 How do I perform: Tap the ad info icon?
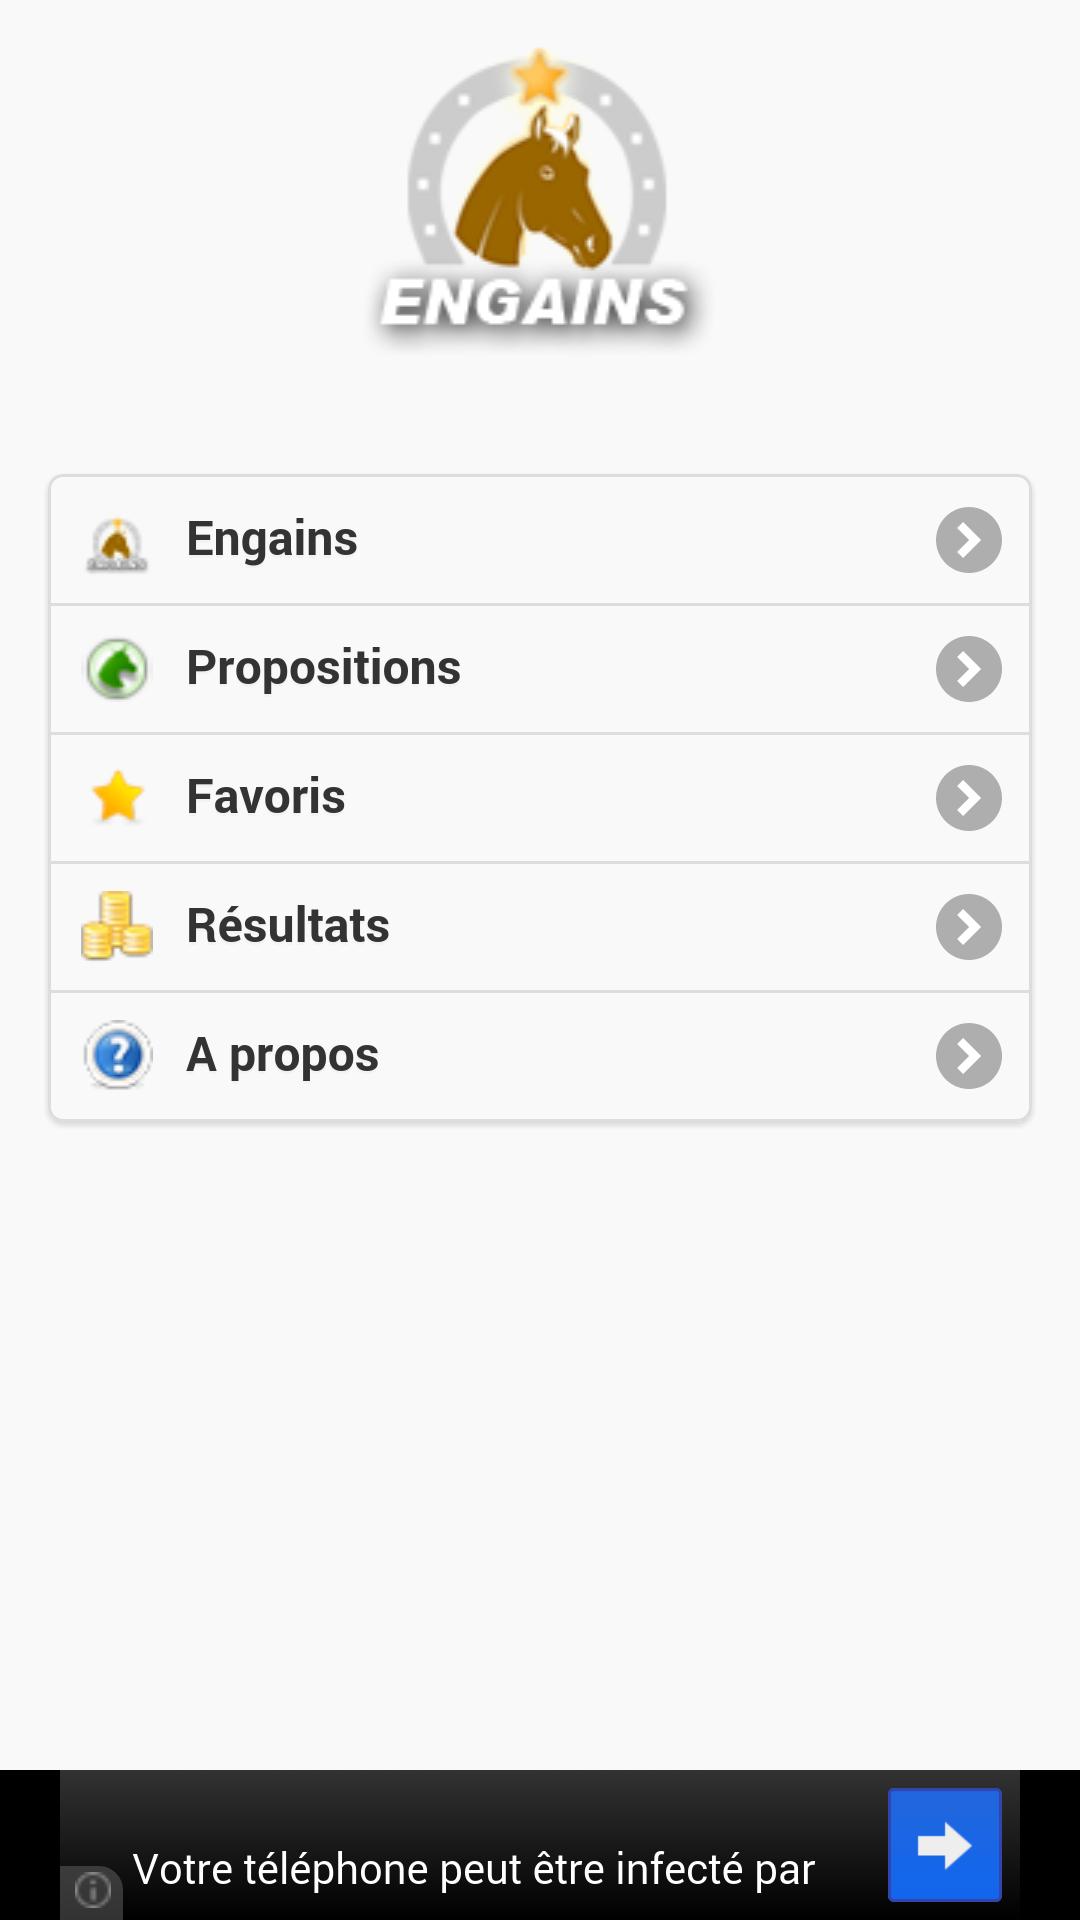[93, 1889]
